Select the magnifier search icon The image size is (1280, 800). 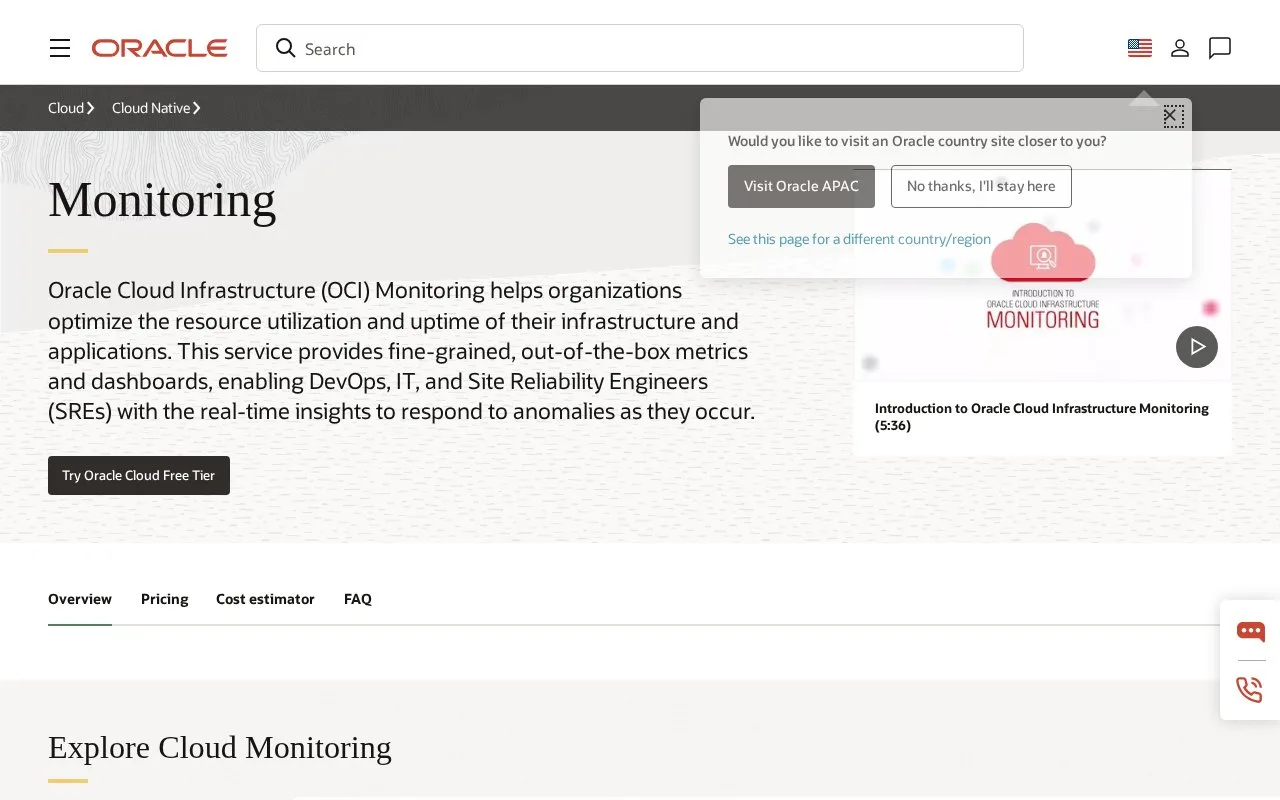tap(286, 48)
